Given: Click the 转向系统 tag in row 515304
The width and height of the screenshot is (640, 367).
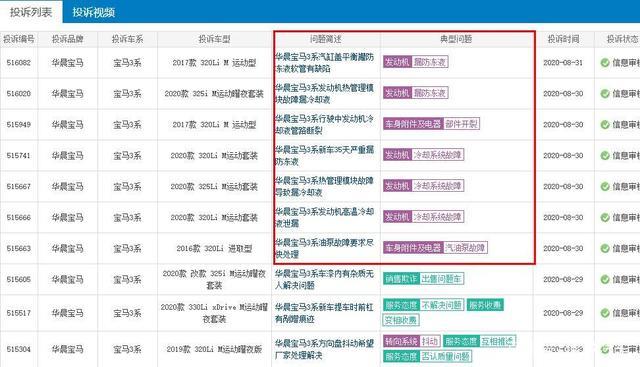Looking at the screenshot, I should pos(401,341).
